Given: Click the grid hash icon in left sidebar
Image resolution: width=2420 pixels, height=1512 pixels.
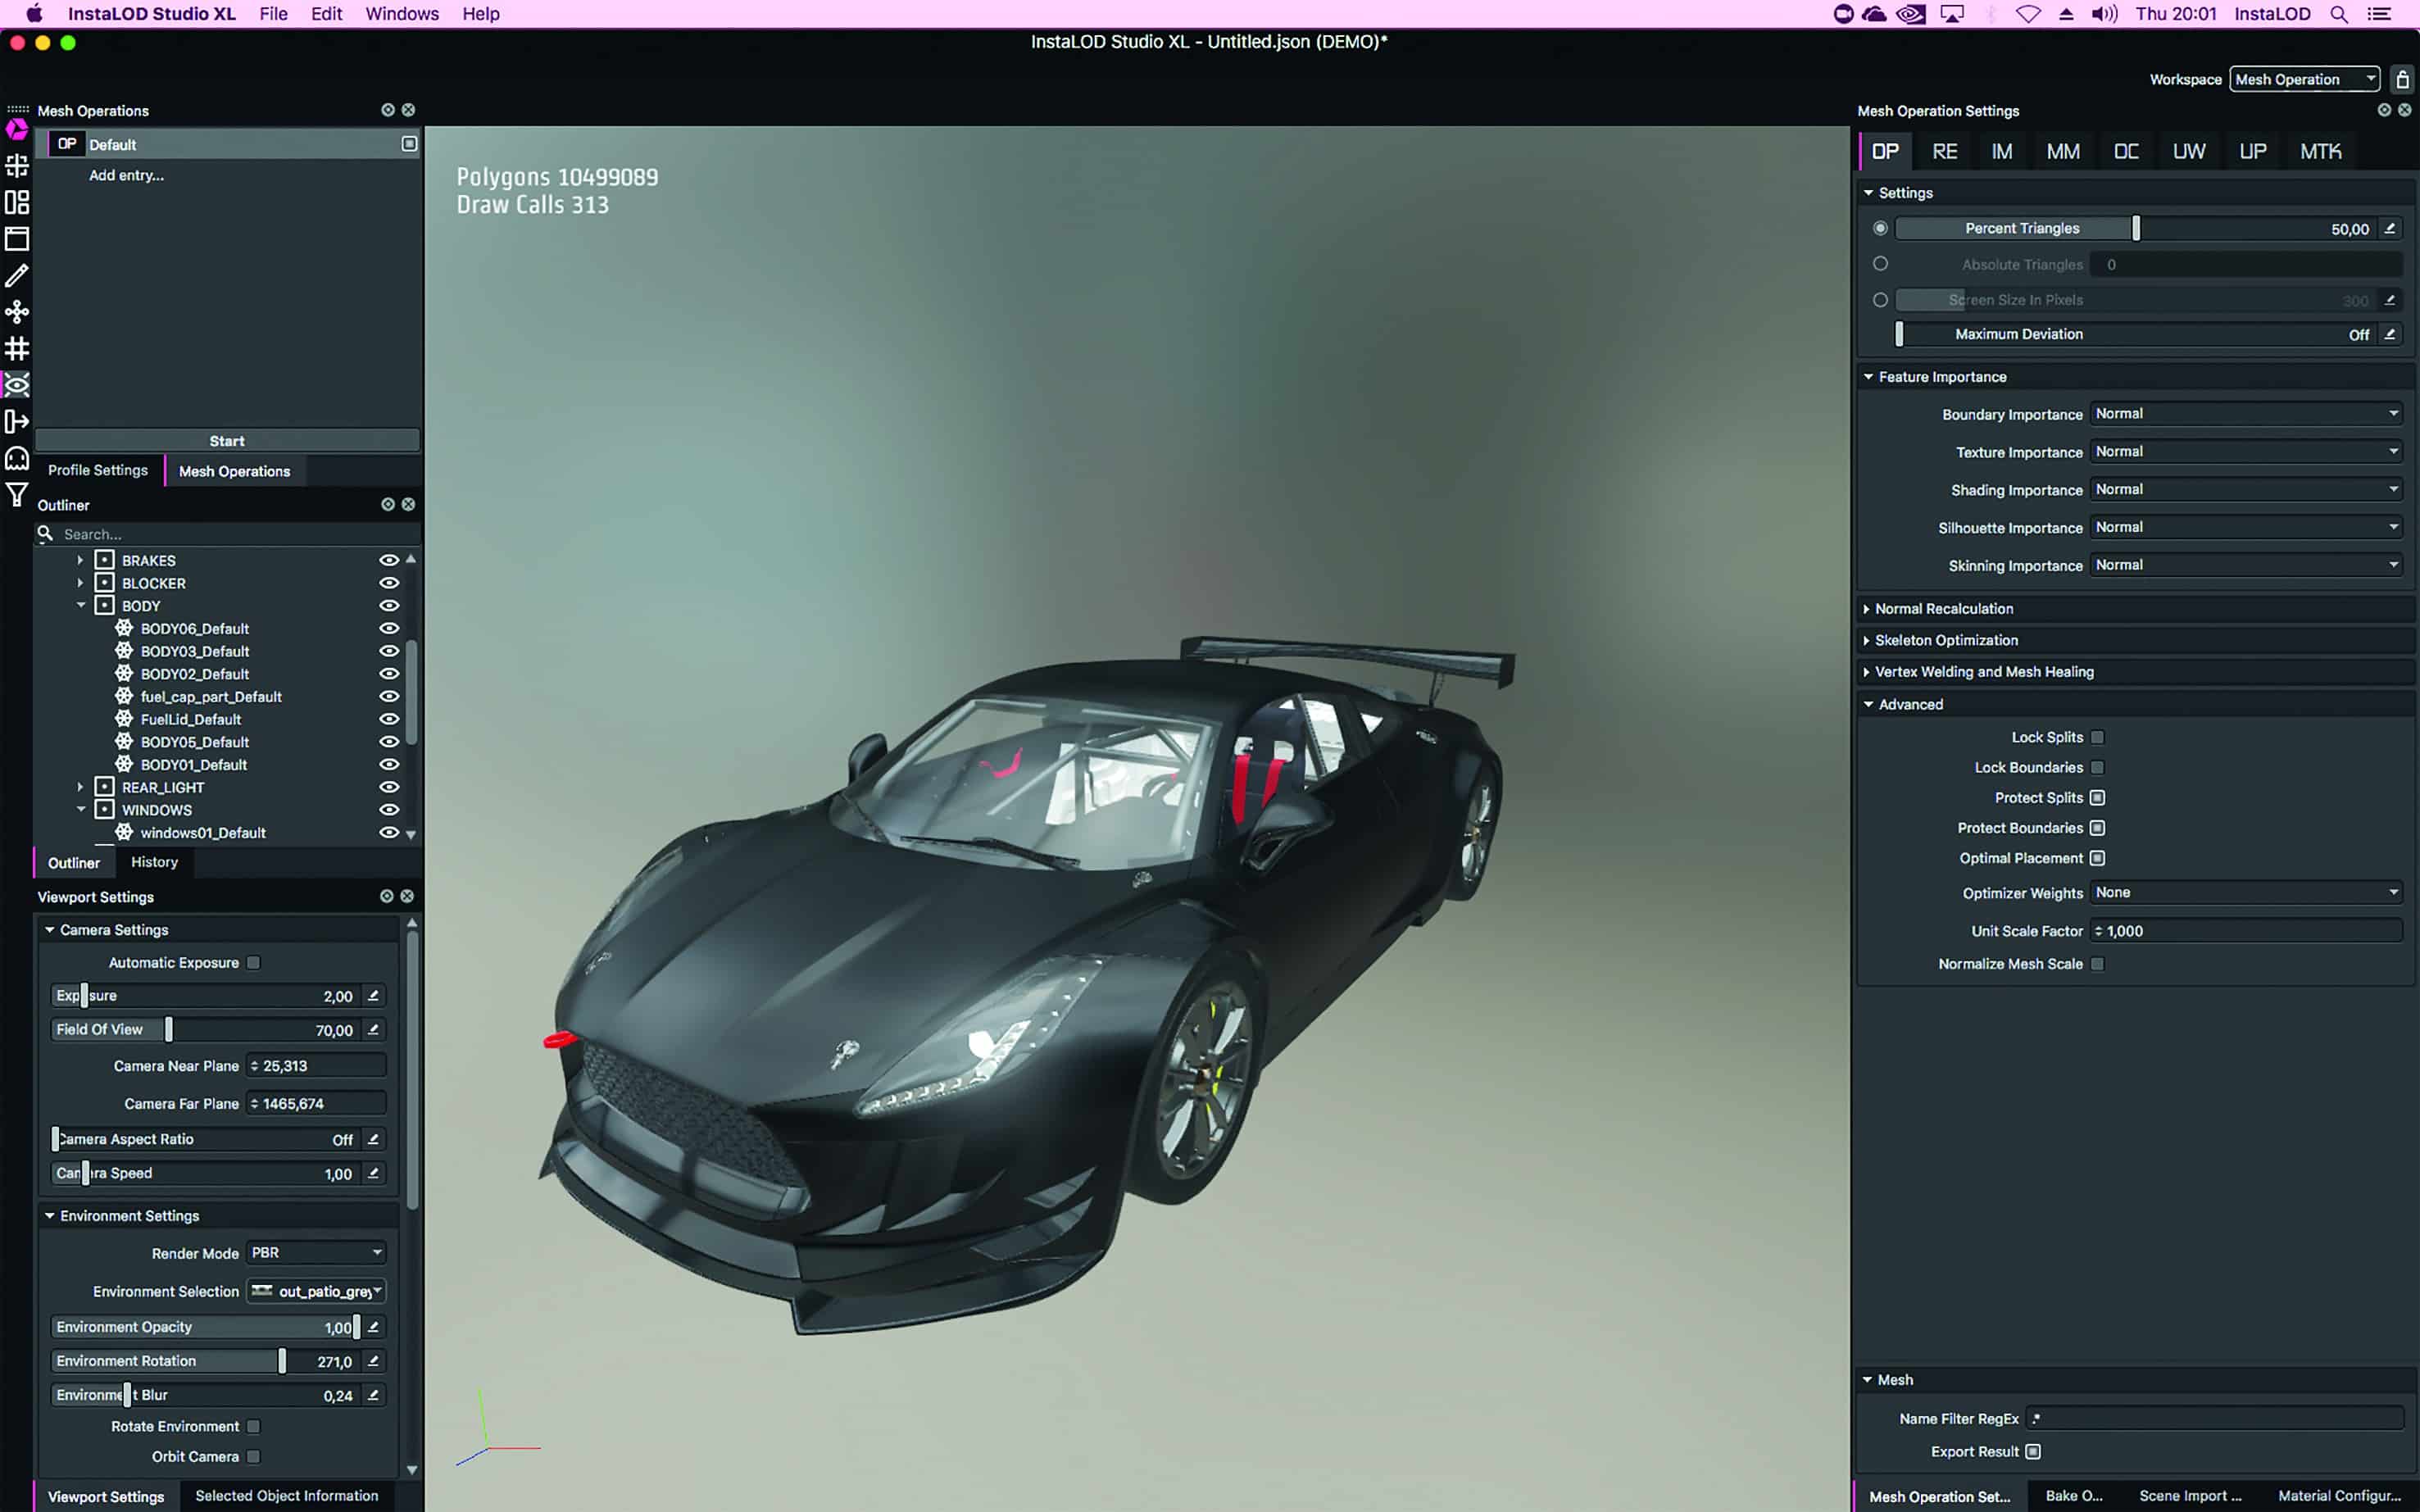Looking at the screenshot, I should [x=17, y=349].
